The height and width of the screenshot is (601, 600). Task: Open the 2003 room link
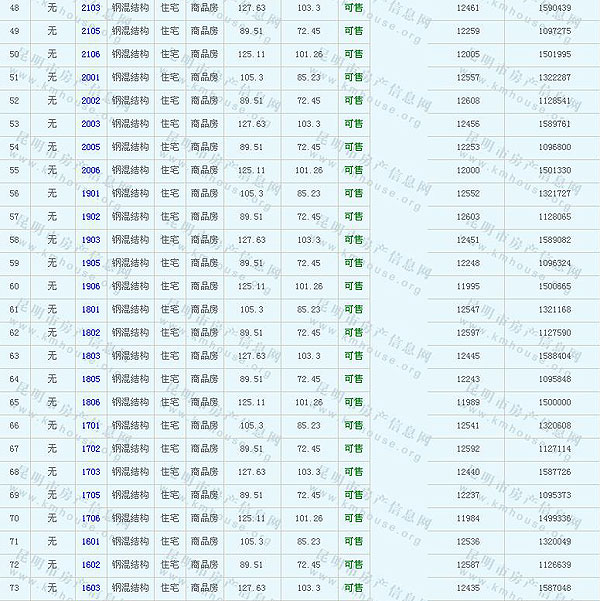(90, 124)
